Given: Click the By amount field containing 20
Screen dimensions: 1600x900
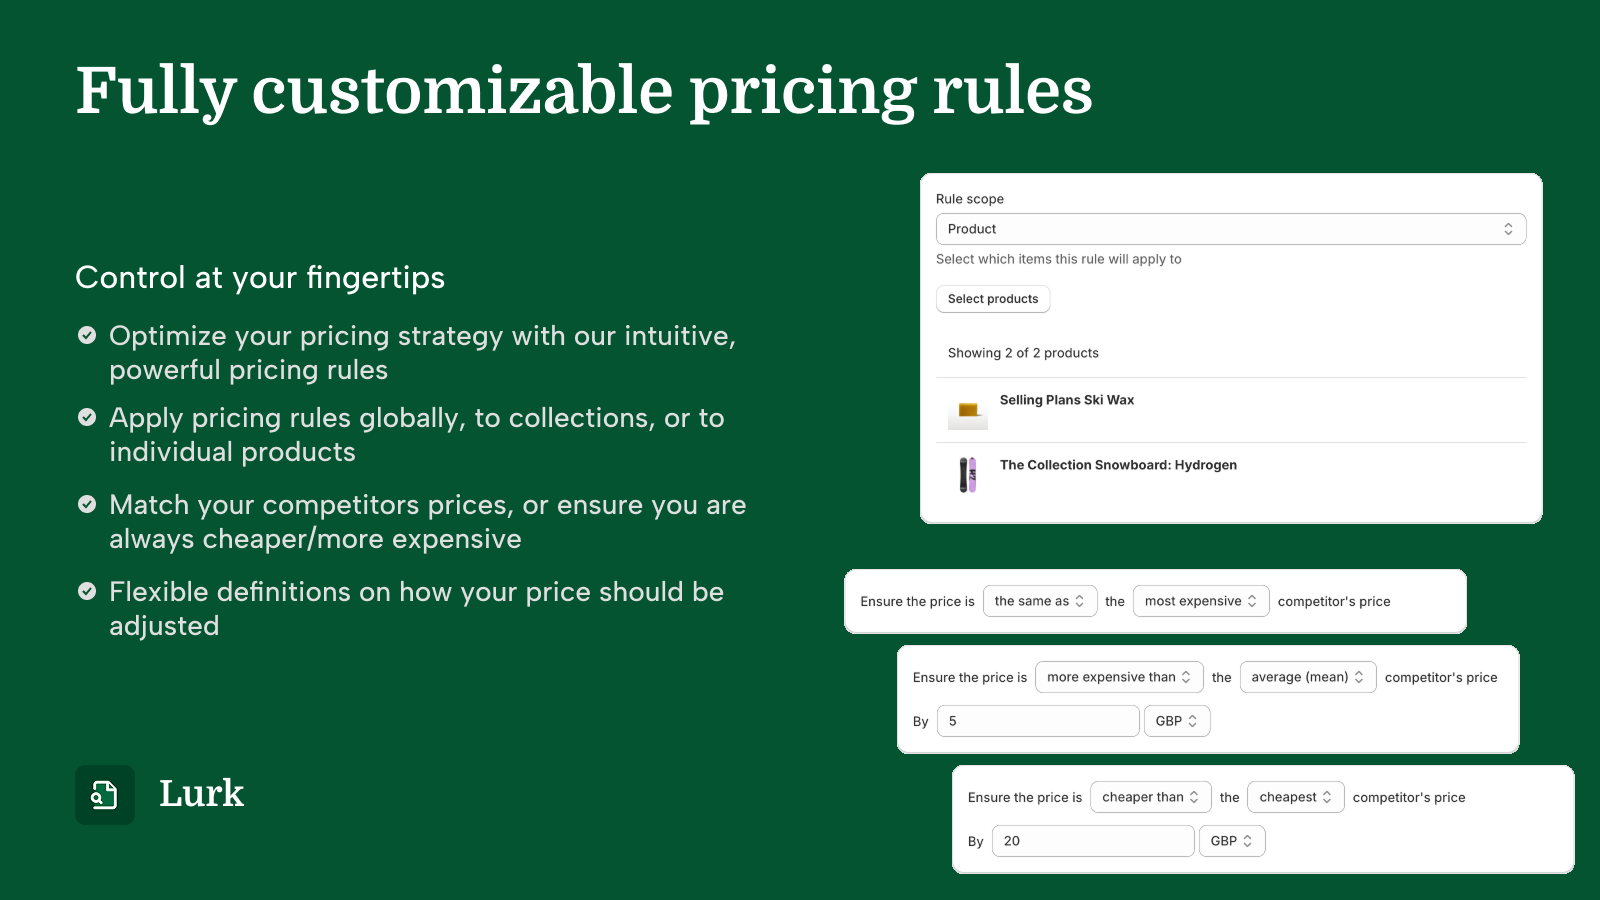Looking at the screenshot, I should [1093, 841].
